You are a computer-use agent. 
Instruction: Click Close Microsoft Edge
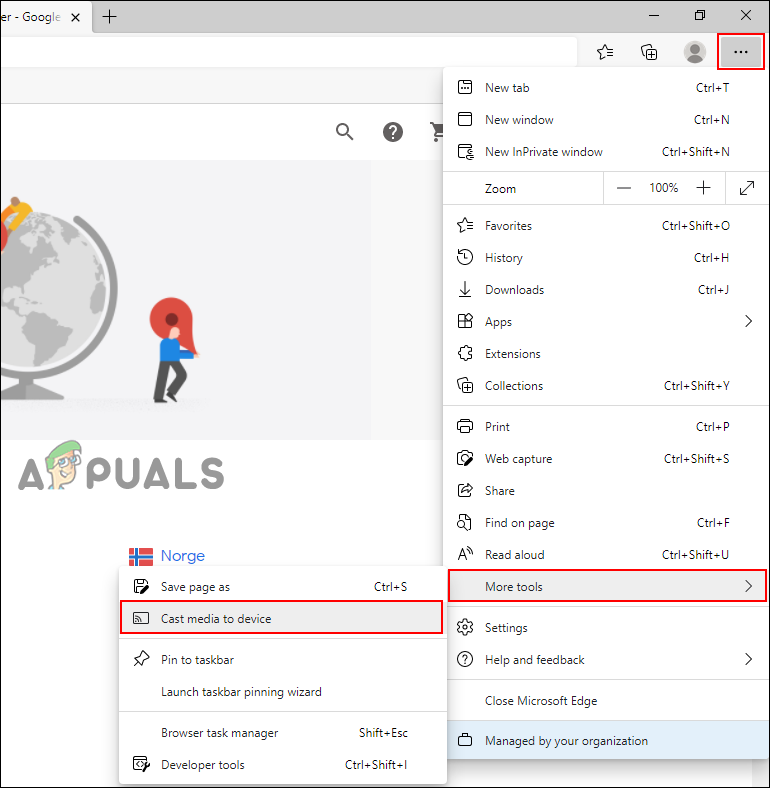coord(606,701)
